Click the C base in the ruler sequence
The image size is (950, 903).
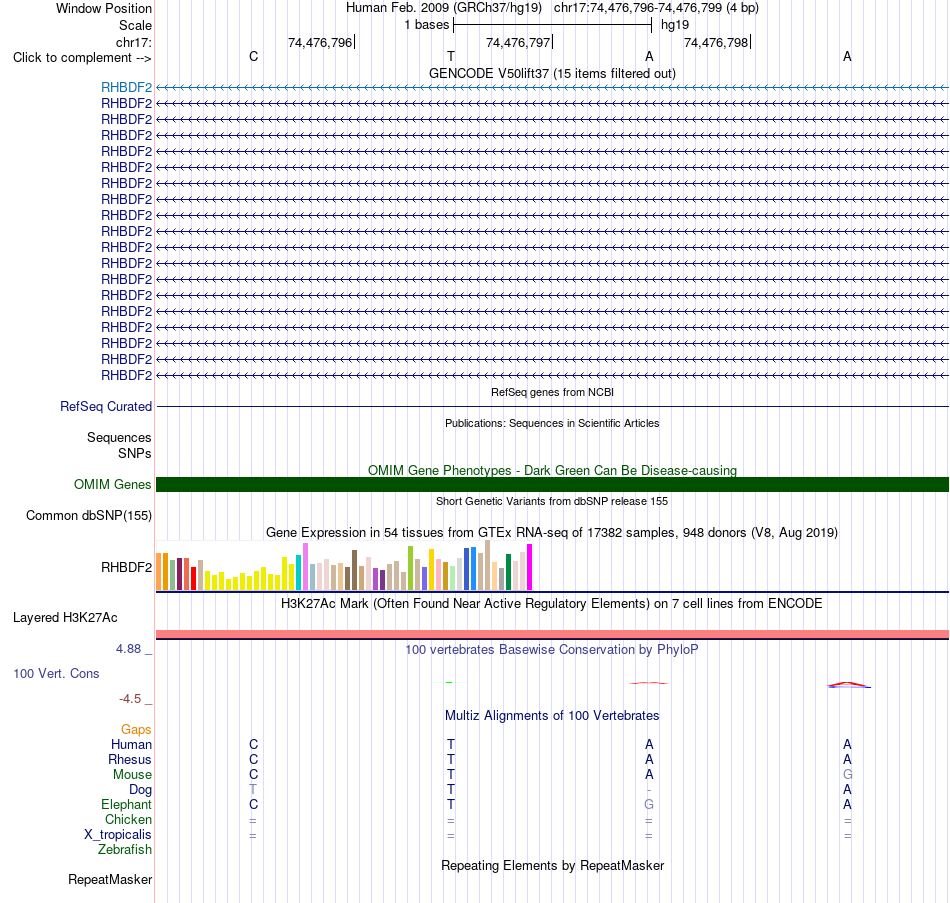coord(253,56)
